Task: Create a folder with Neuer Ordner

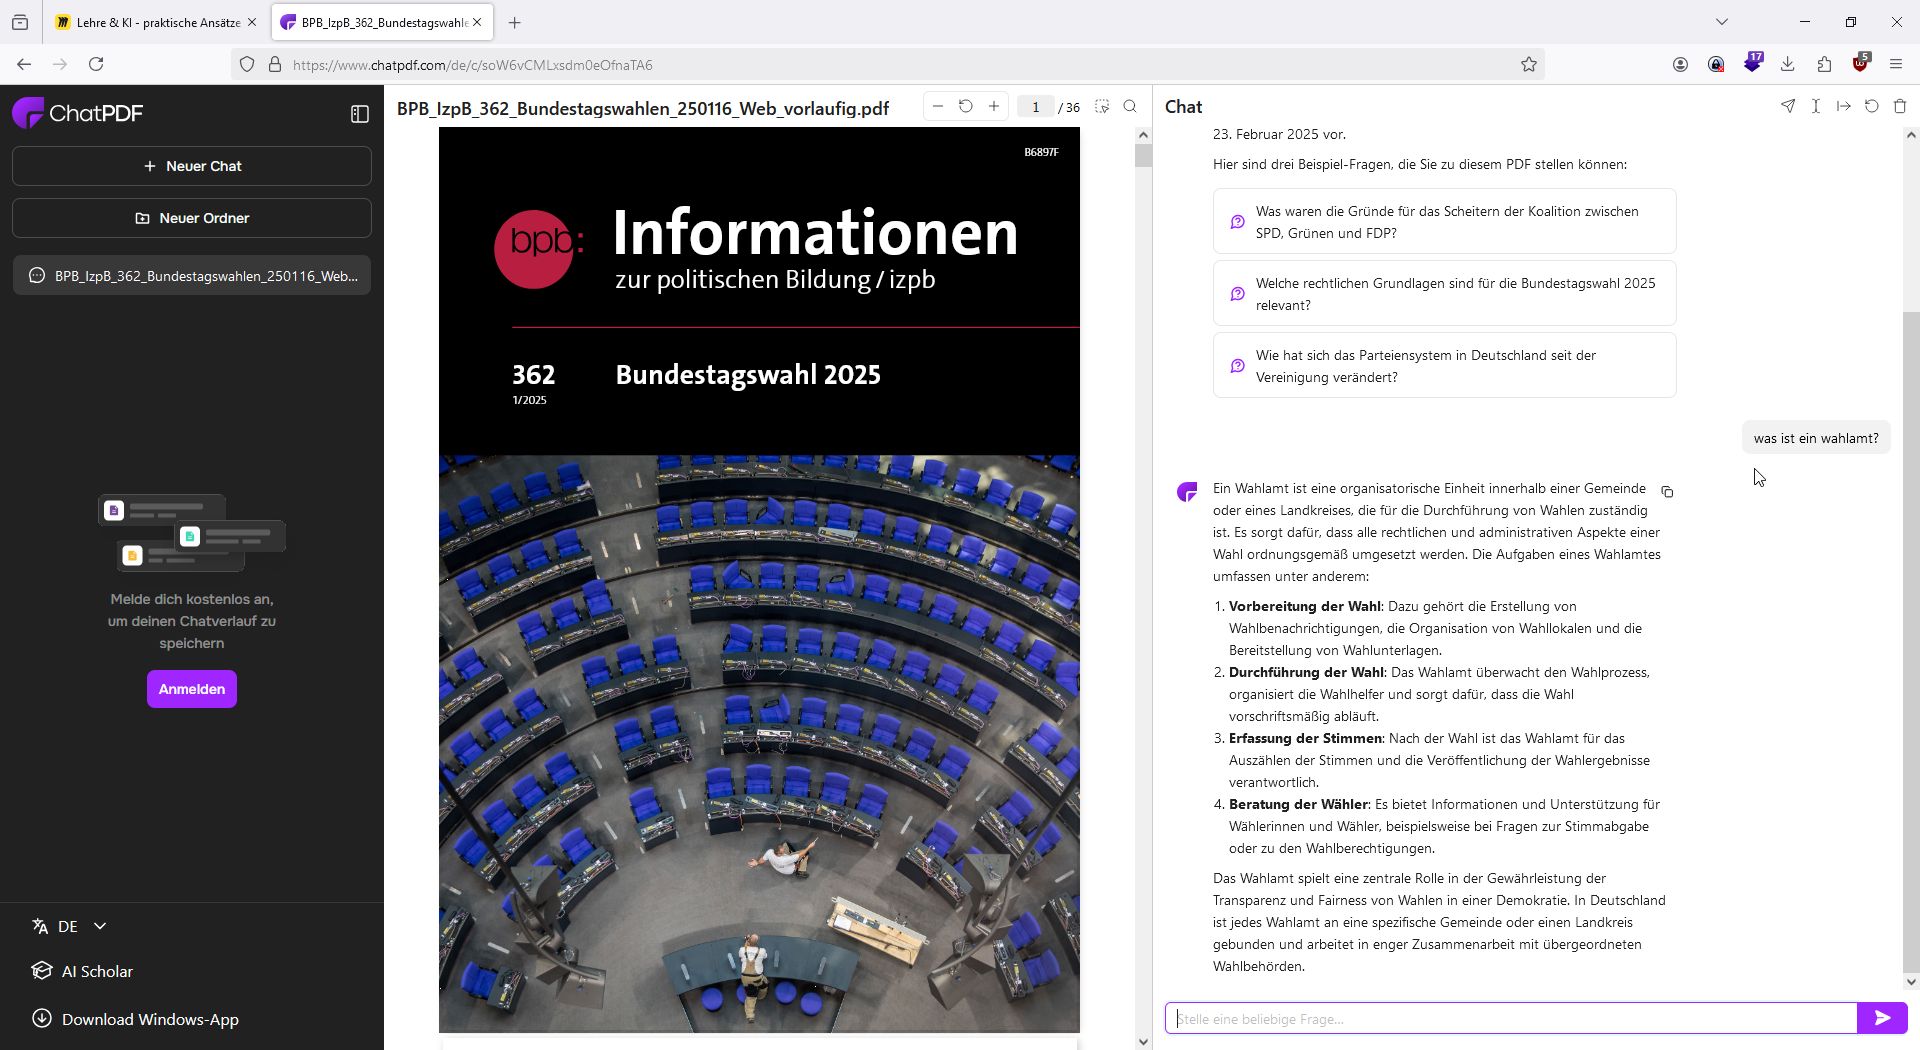Action: (x=192, y=218)
